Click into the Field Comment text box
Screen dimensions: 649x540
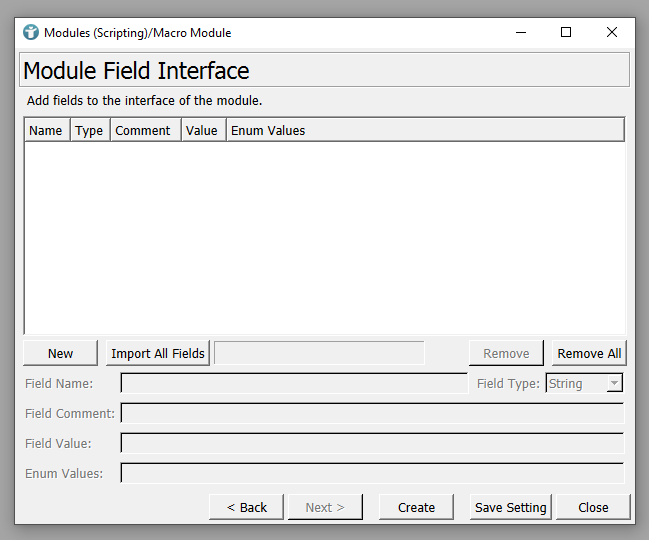371,413
